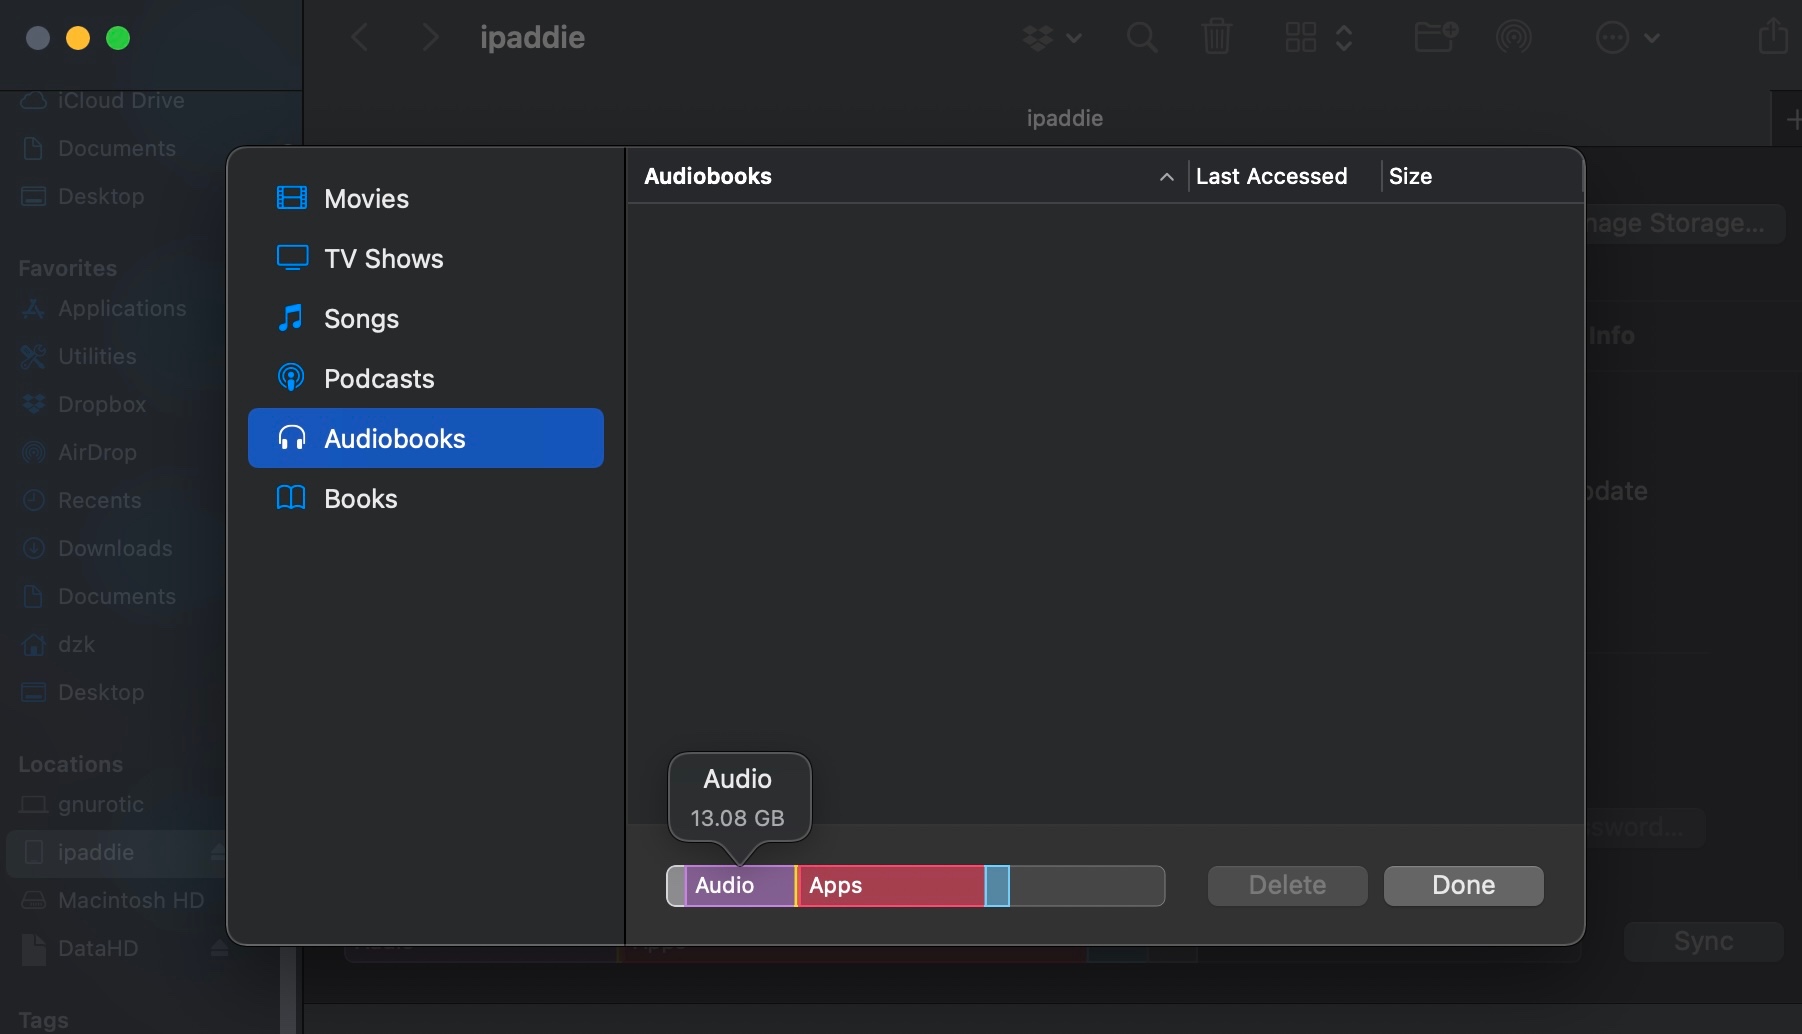The image size is (1802, 1034).
Task: Click the ipaddie tab title
Action: [x=1065, y=118]
